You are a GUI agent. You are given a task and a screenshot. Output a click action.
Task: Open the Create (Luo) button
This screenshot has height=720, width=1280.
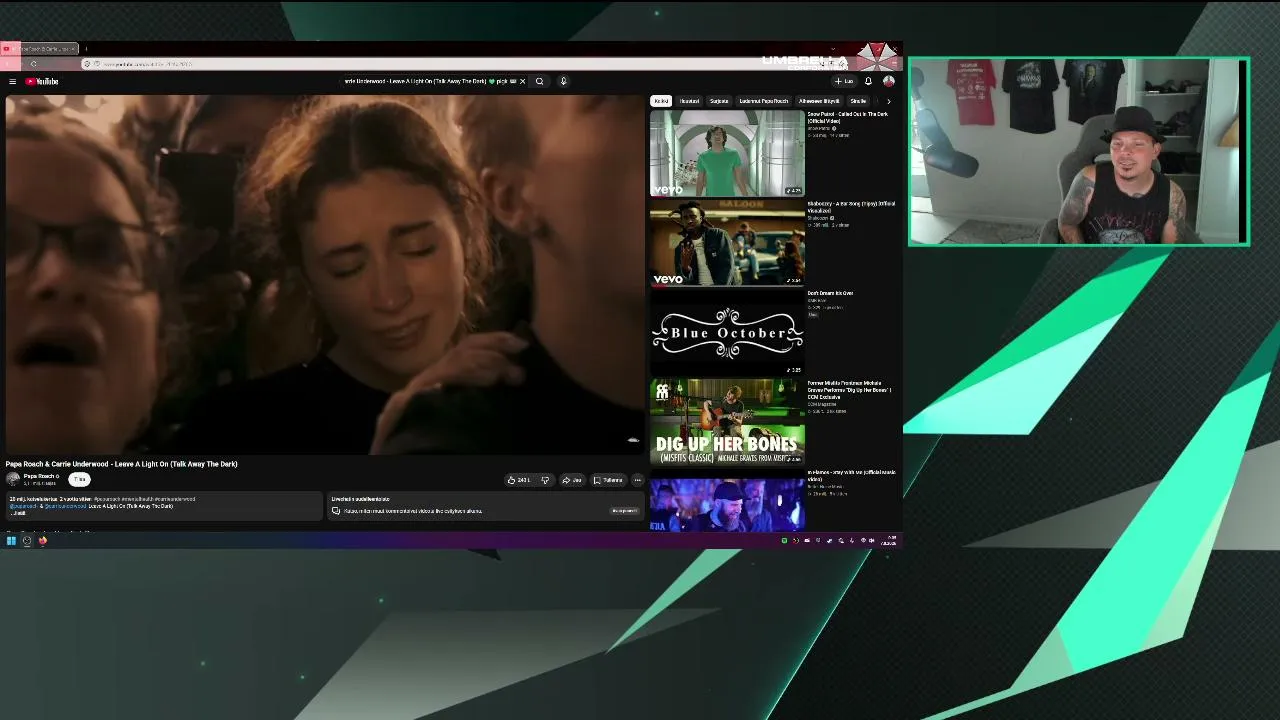[x=844, y=81]
